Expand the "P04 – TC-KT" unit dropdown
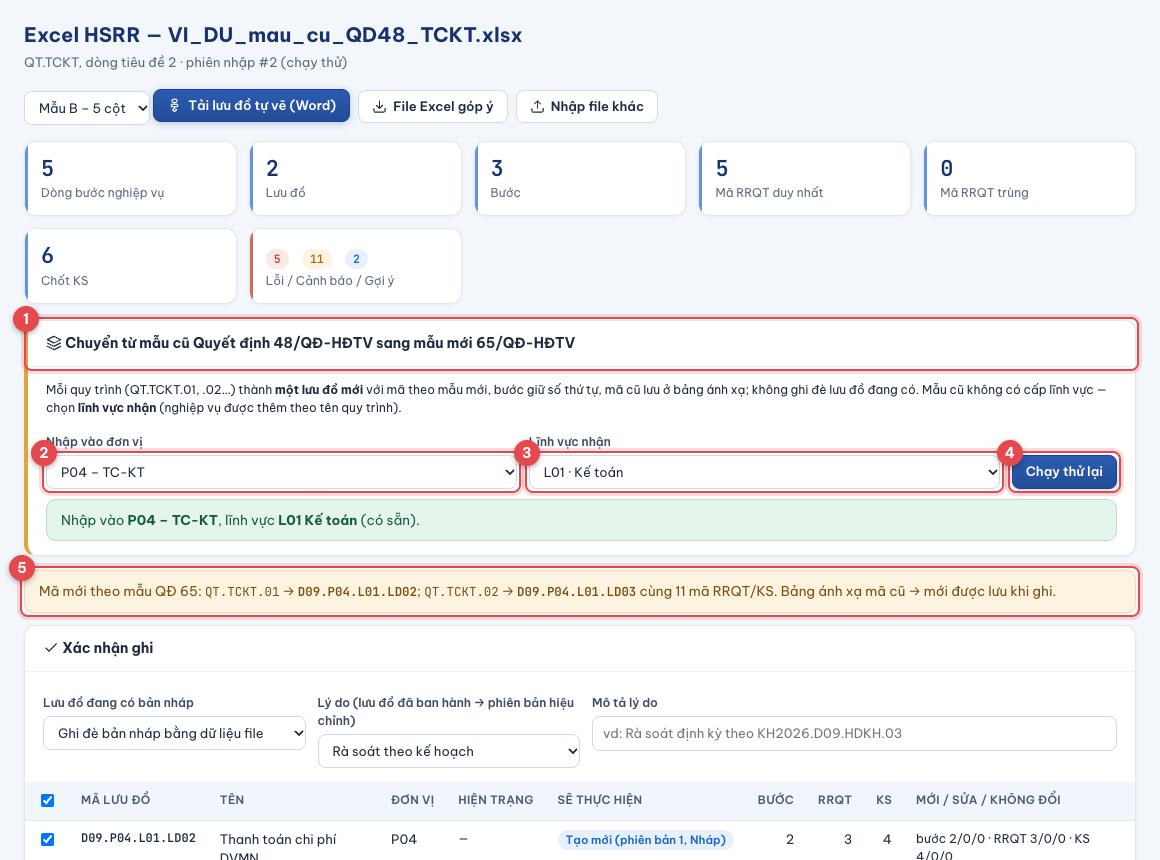 pos(281,472)
